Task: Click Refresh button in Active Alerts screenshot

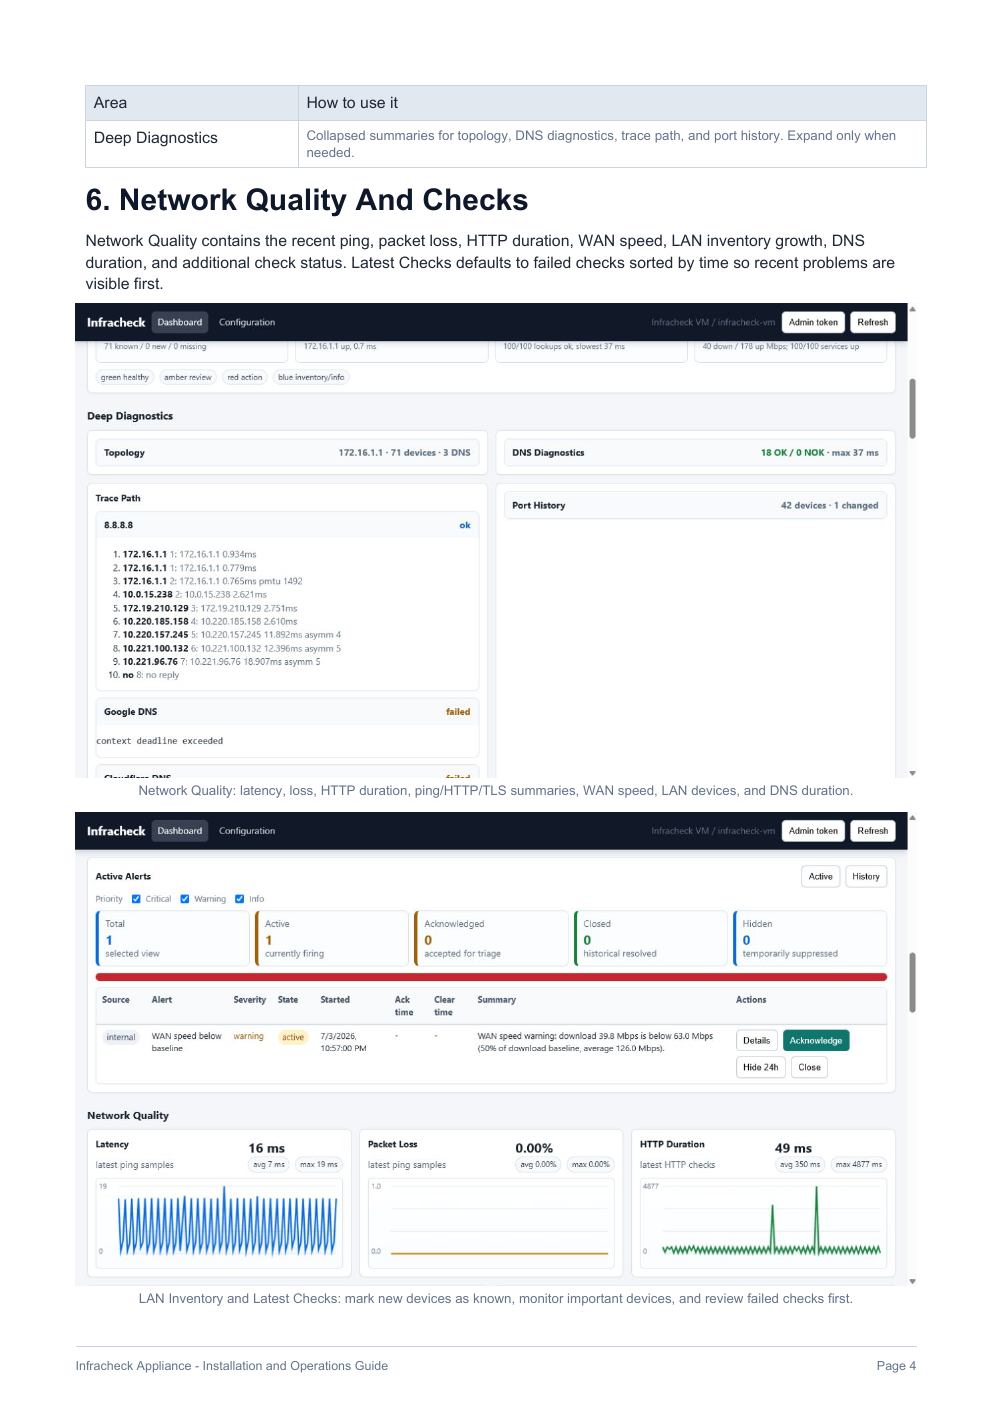Action: [x=872, y=831]
